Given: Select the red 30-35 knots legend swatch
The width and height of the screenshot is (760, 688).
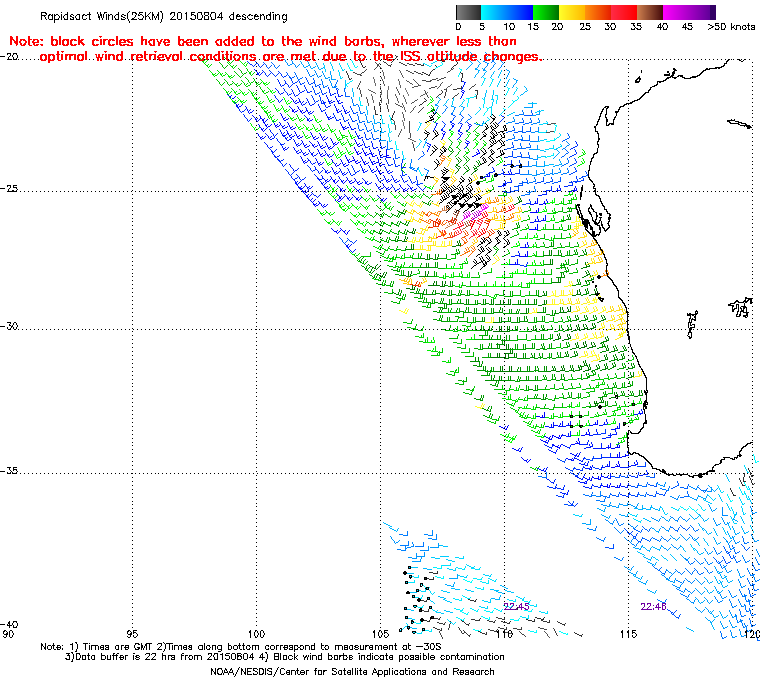Looking at the screenshot, I should tap(624, 12).
